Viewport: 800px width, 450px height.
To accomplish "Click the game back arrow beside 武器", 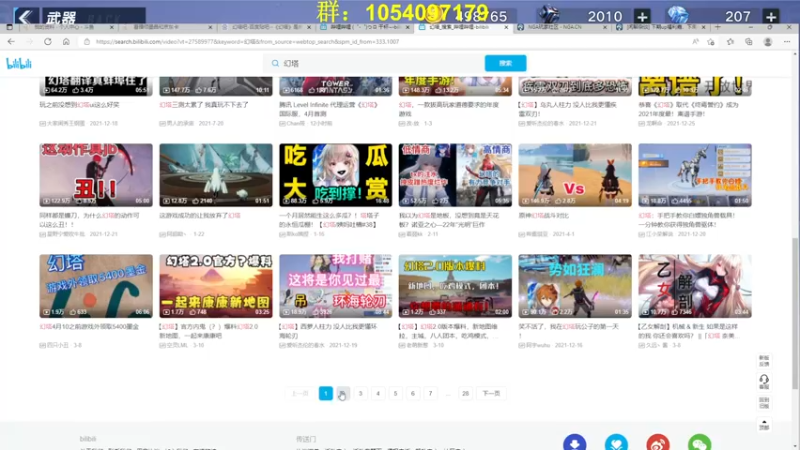I will (x=25, y=16).
